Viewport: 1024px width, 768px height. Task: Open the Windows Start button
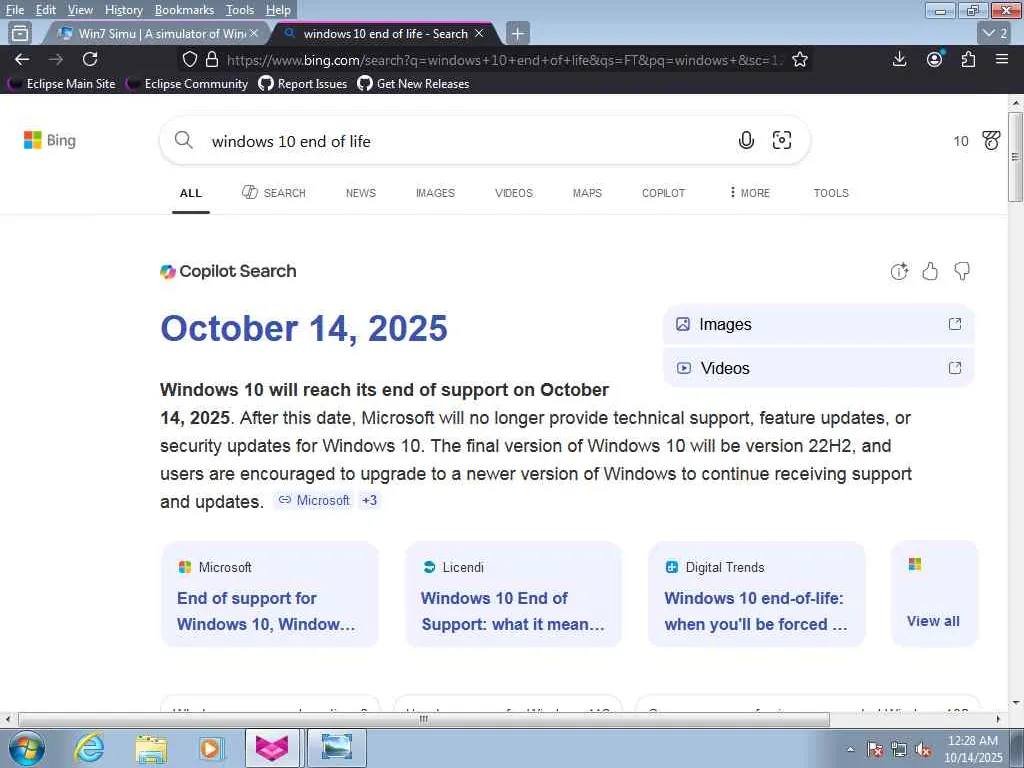[26, 748]
